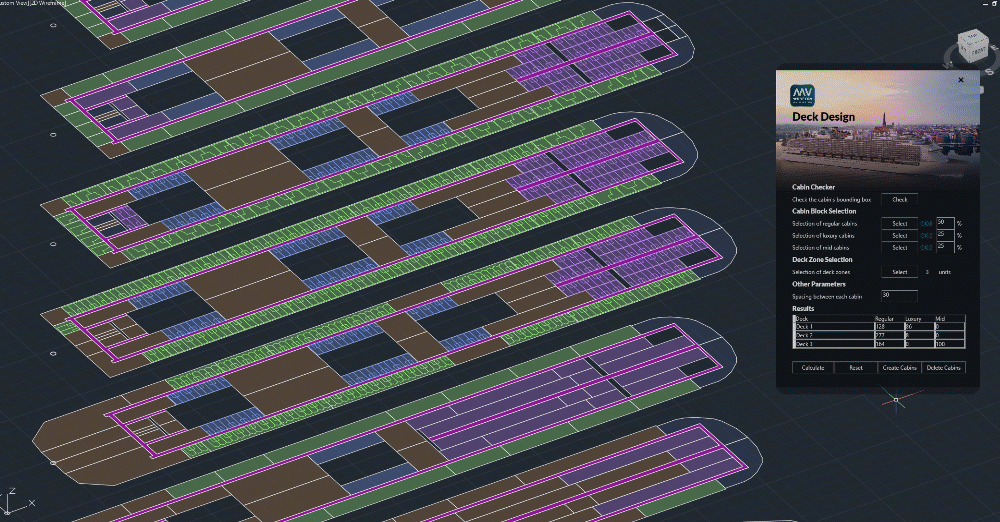The image size is (1000, 522).
Task: Edit the mid cabins percentage field
Action: (945, 248)
